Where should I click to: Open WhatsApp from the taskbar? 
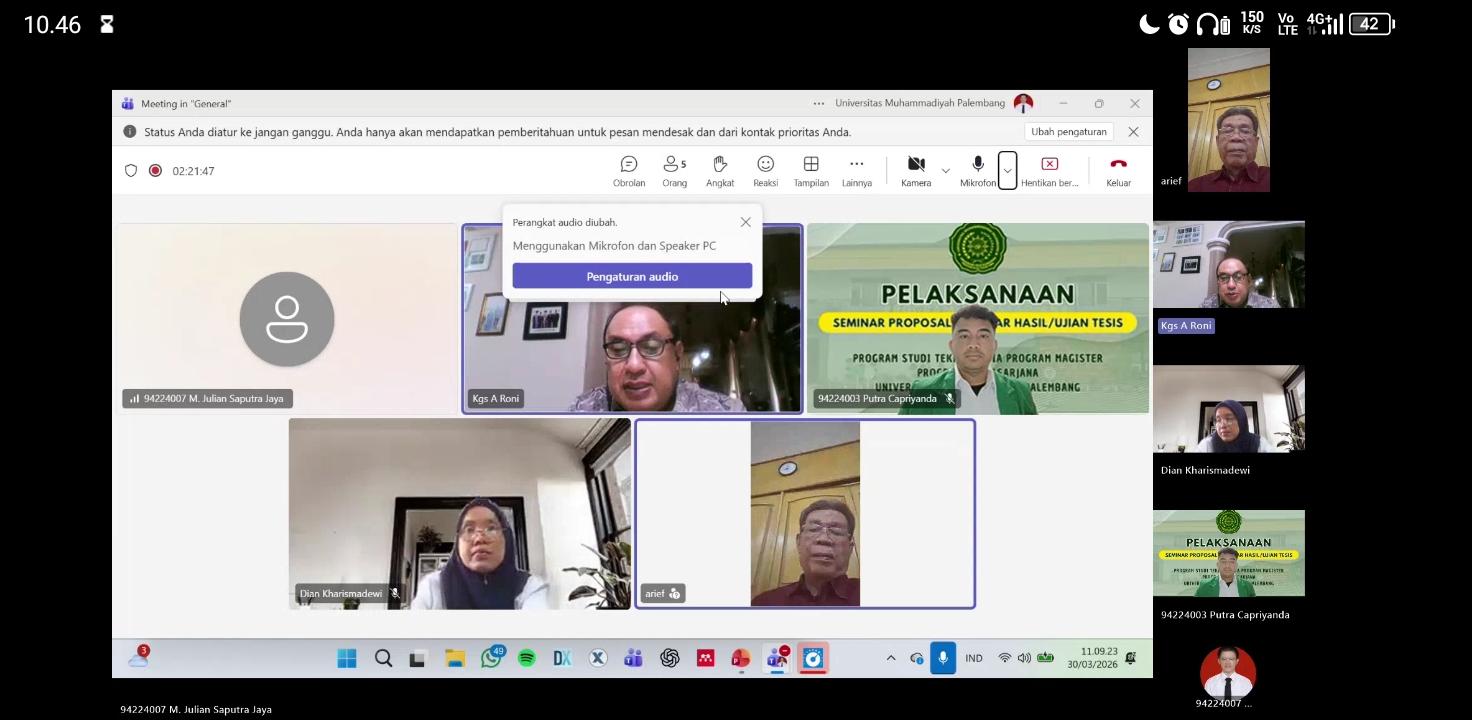(491, 658)
